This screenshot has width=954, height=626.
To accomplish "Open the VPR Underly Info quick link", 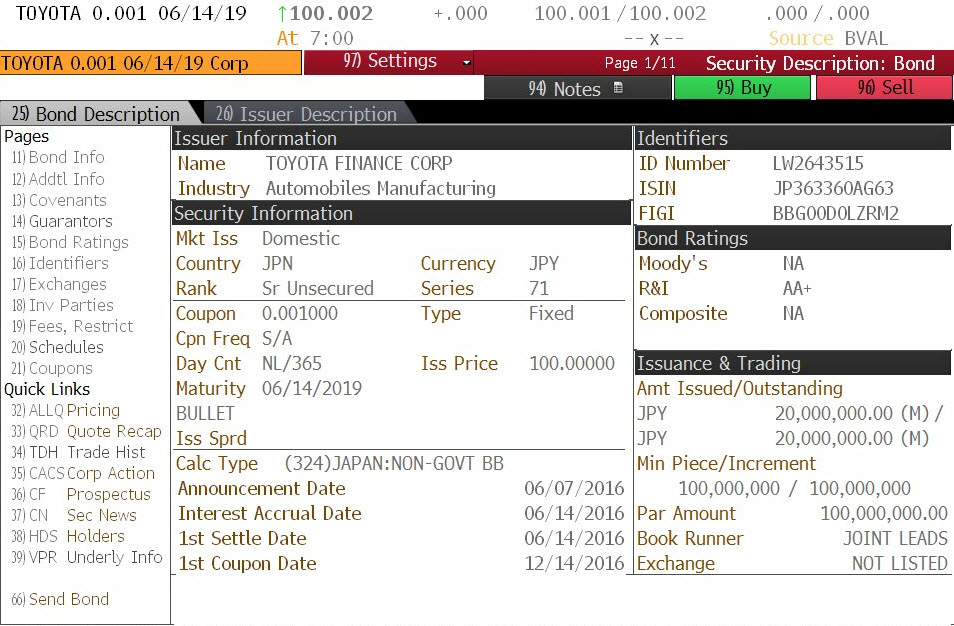I will point(87,557).
